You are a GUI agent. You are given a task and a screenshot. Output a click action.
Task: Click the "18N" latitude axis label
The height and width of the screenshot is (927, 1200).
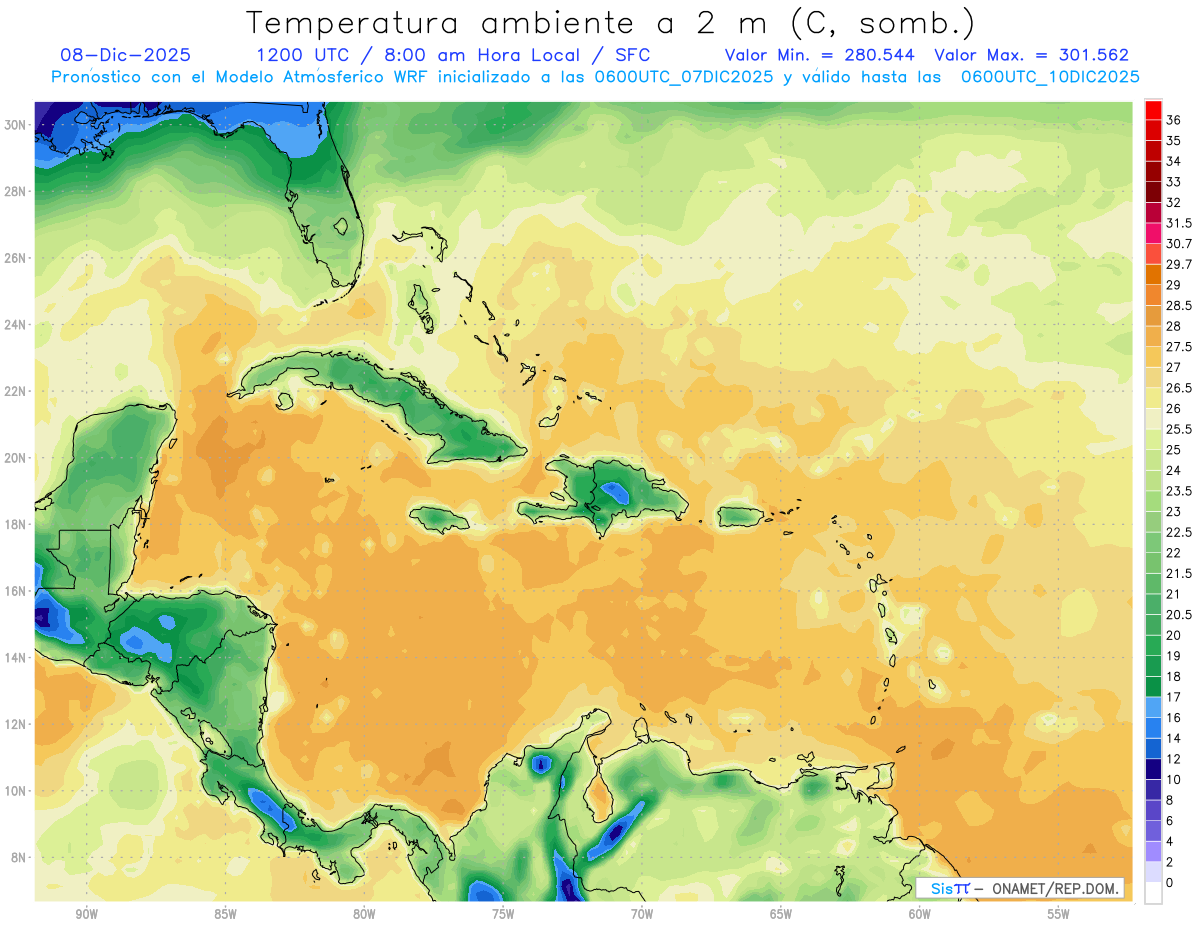pos(16,524)
